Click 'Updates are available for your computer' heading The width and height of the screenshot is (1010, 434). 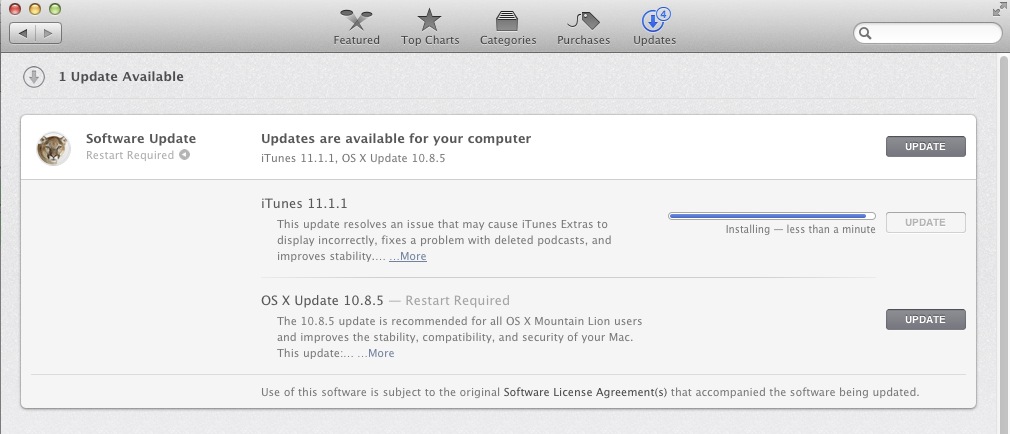[x=396, y=138]
